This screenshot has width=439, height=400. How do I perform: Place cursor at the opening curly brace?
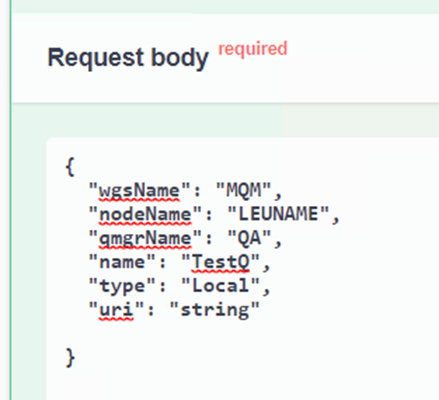[x=70, y=167]
